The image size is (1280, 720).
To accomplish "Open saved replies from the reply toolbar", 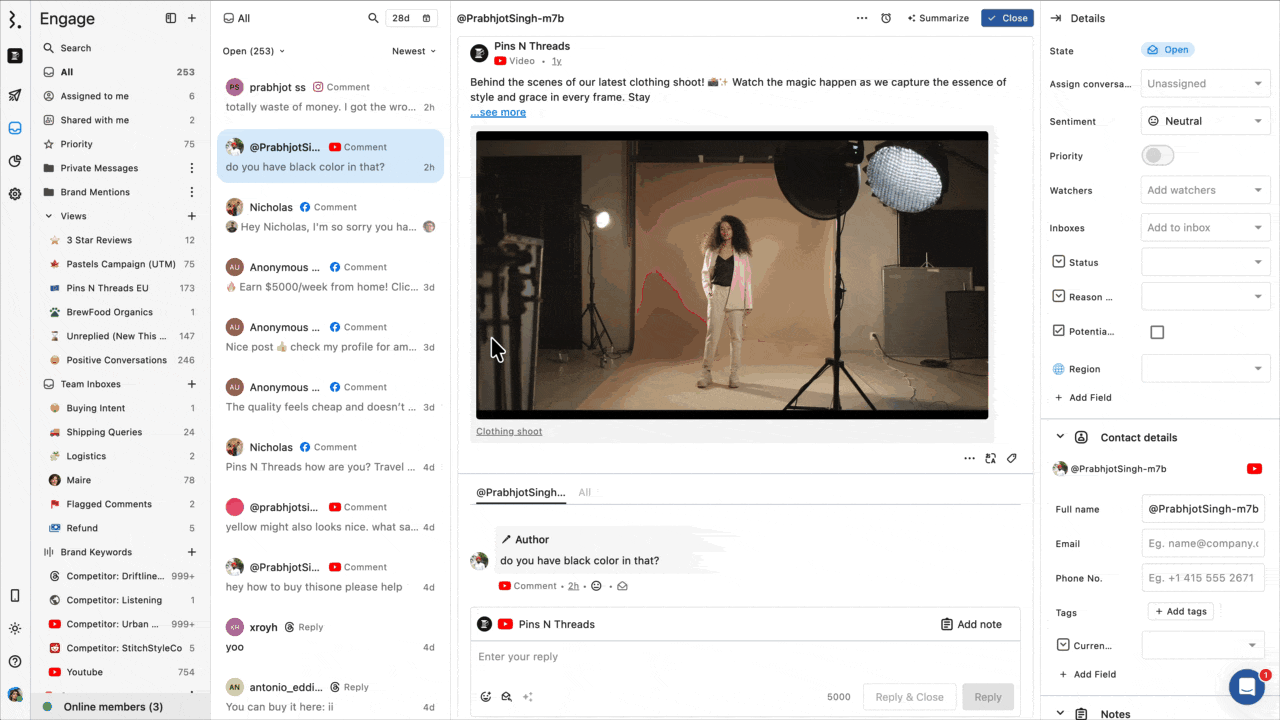I will pyautogui.click(x=506, y=697).
